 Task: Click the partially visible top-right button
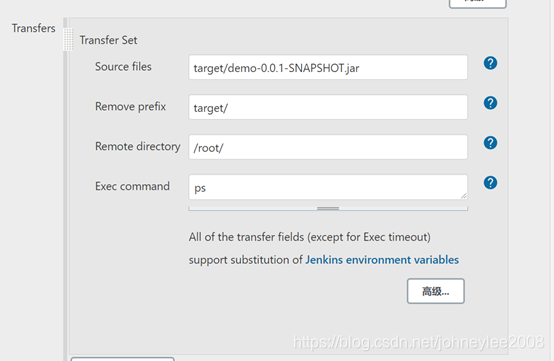478,4
